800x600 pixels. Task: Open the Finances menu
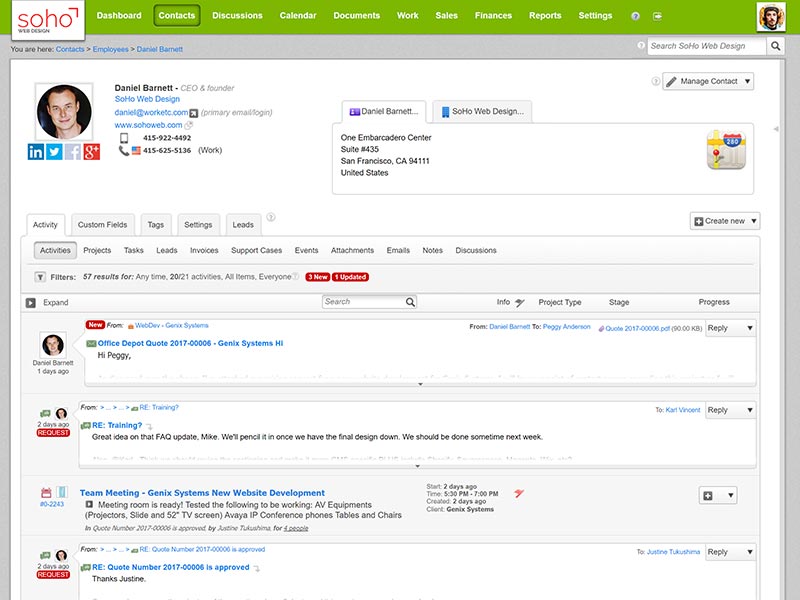493,16
